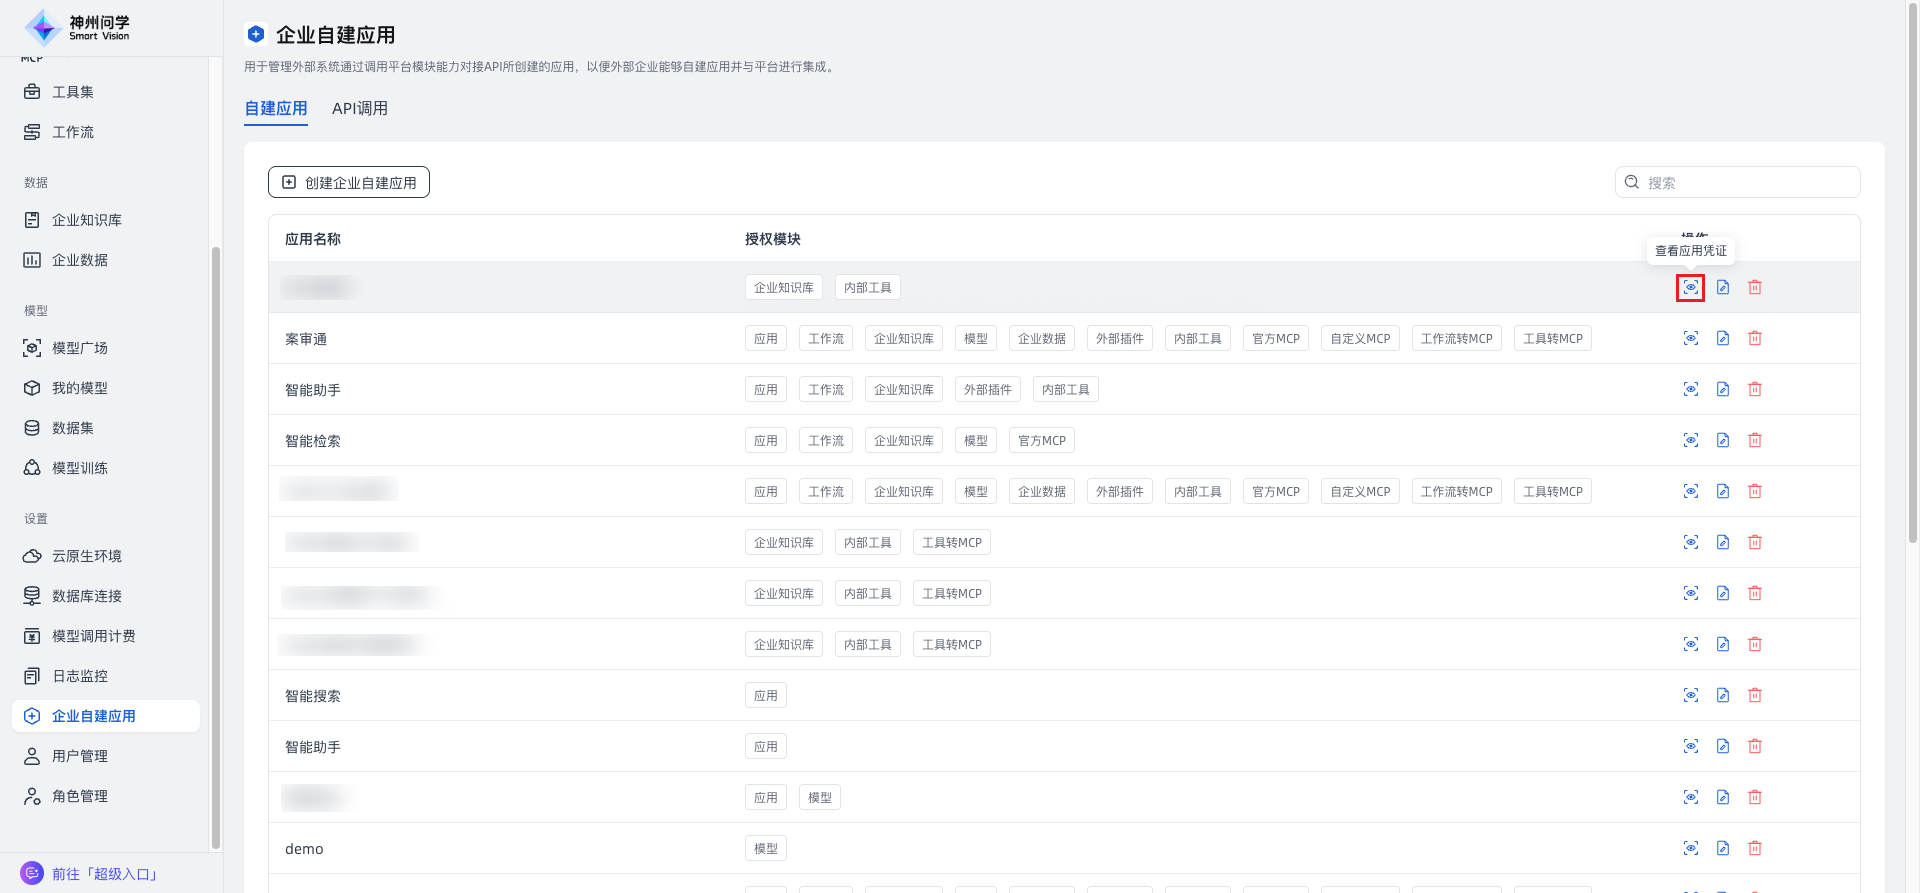This screenshot has height=893, width=1920.
Task: Open 用户管理 in sidebar
Action: [79, 756]
